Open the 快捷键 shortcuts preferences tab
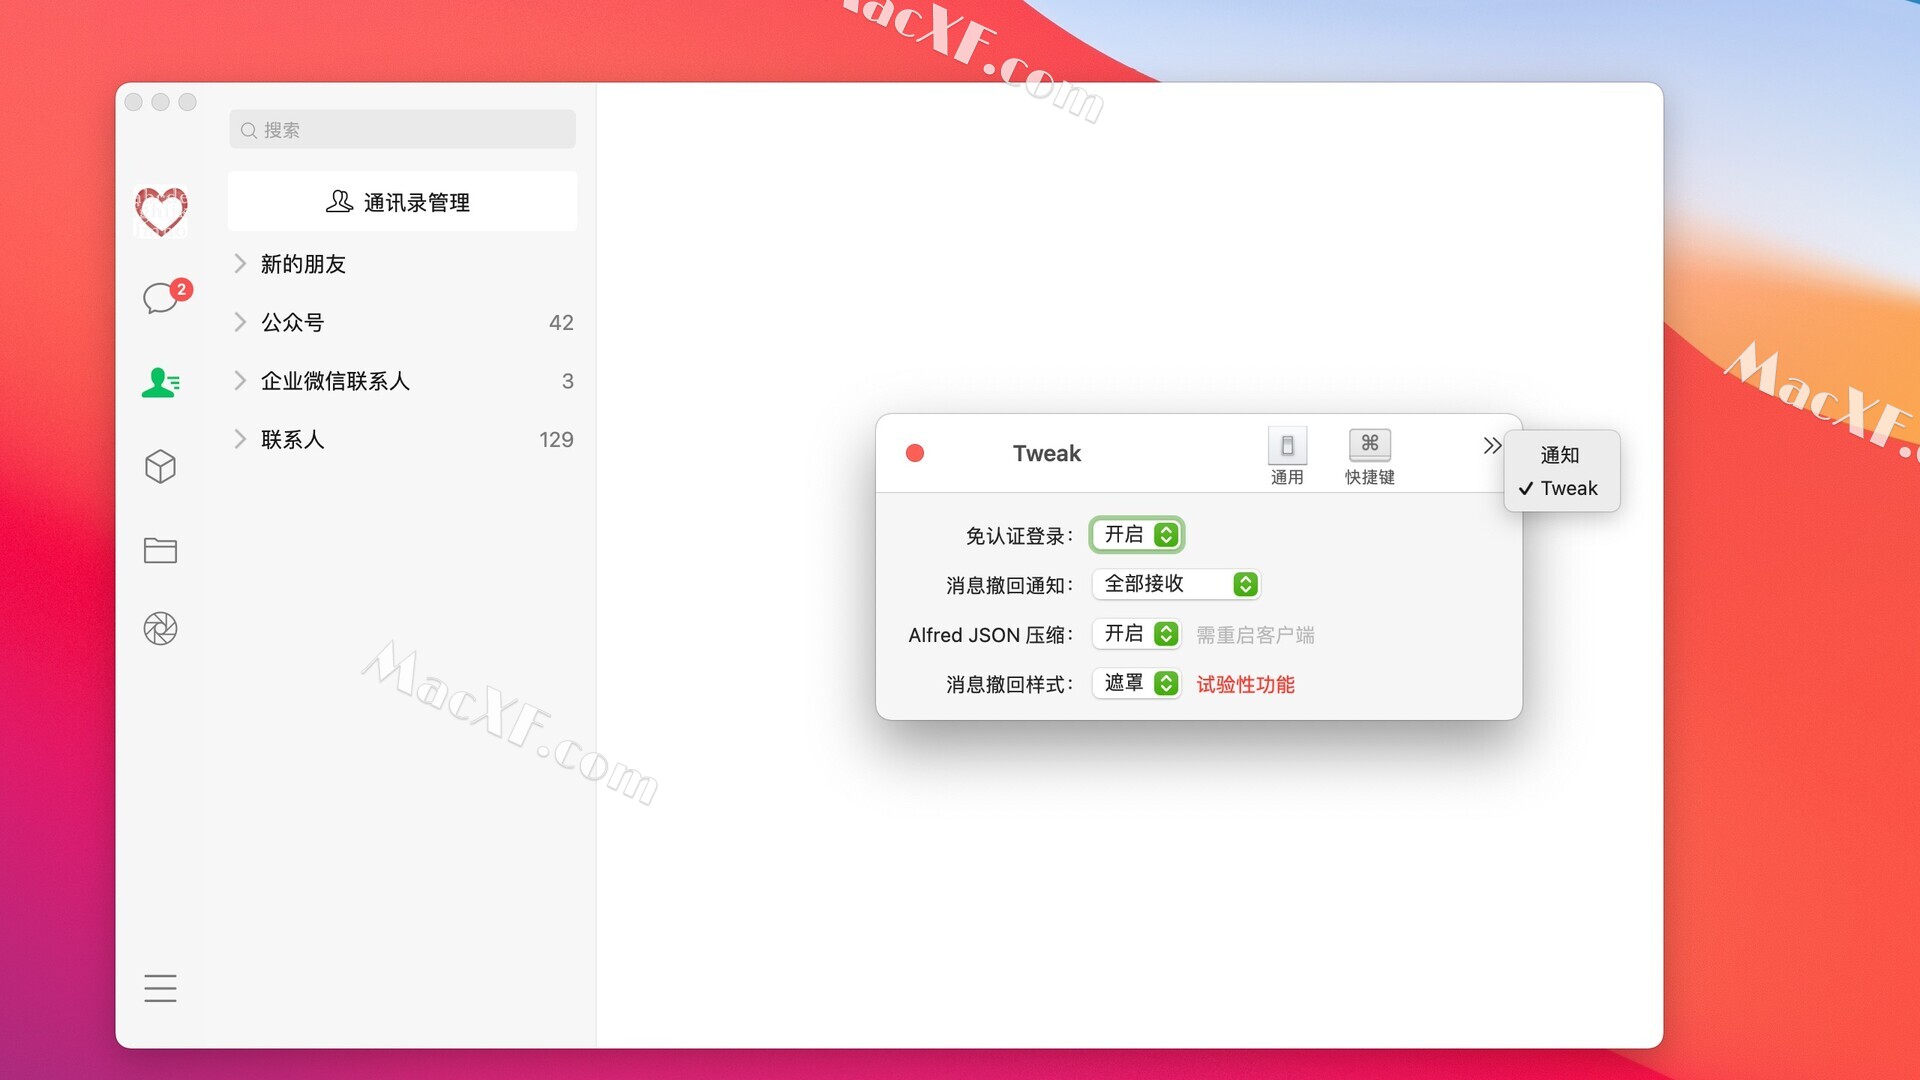Image resolution: width=1920 pixels, height=1080 pixels. 1369,456
